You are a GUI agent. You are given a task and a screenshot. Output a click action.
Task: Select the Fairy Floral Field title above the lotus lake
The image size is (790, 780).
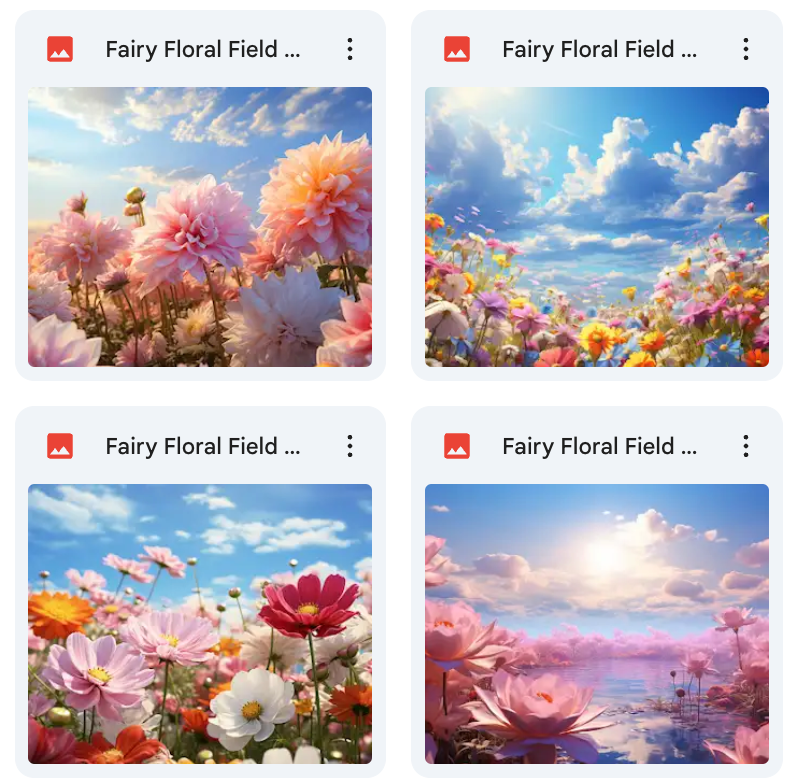click(600, 446)
